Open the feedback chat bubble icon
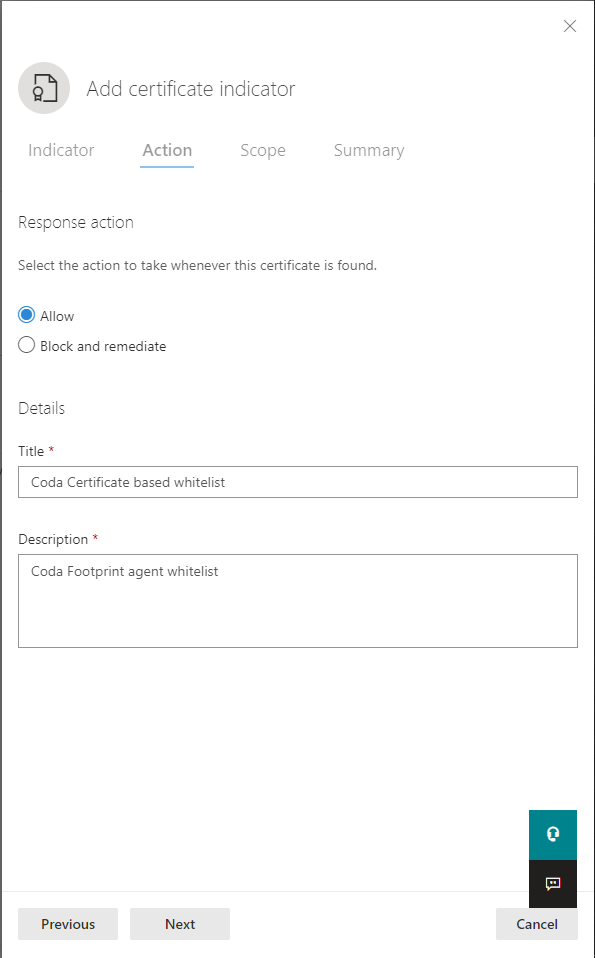This screenshot has height=958, width=595. [553, 883]
